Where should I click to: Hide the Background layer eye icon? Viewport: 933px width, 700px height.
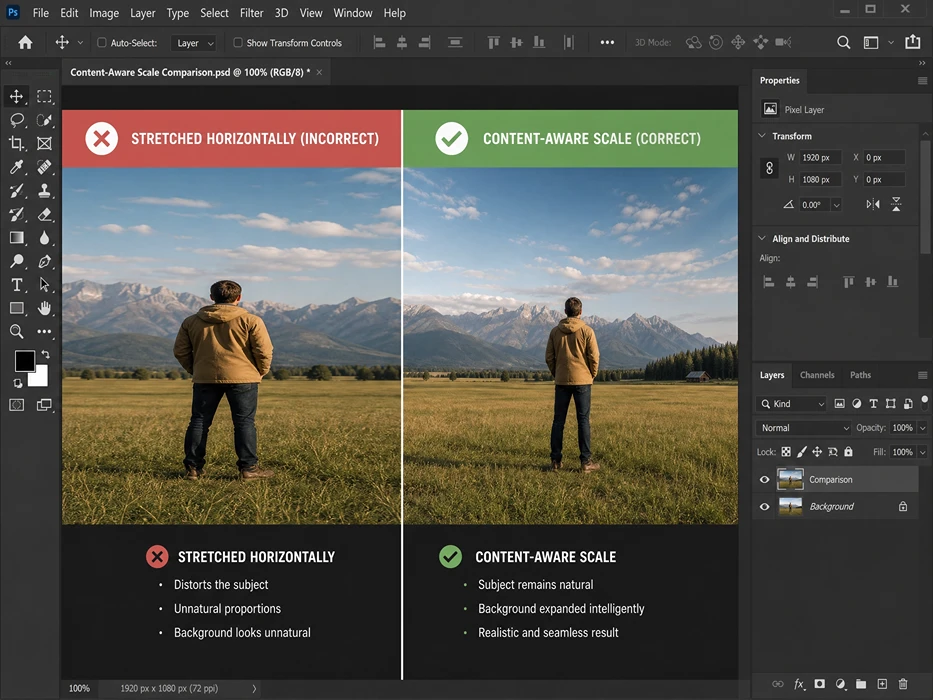pyautogui.click(x=765, y=507)
